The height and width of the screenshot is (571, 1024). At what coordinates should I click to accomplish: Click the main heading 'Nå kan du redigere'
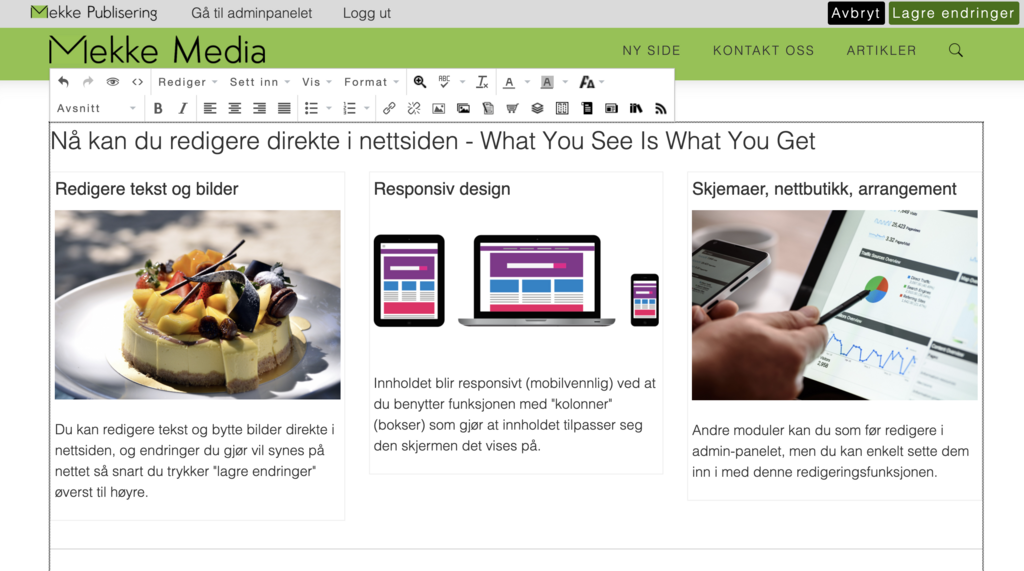click(432, 141)
